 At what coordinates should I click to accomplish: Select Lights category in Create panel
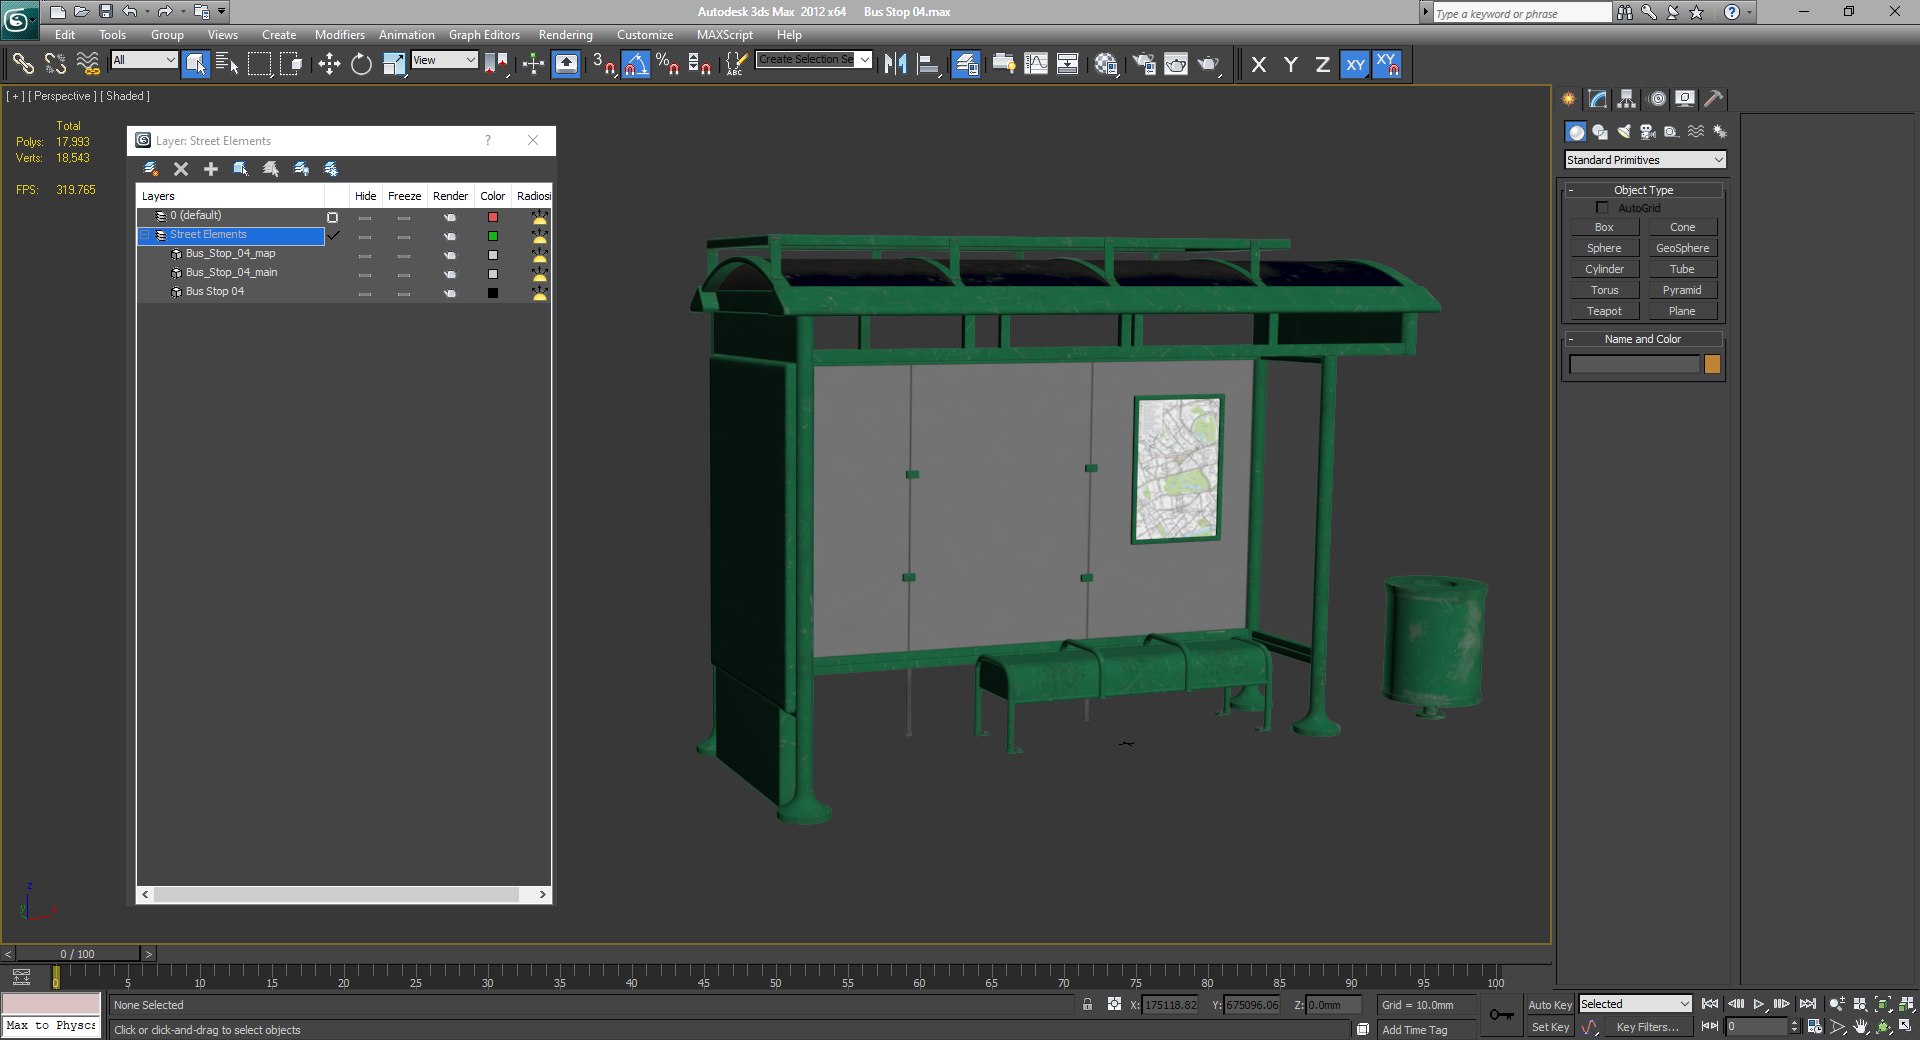point(1624,131)
